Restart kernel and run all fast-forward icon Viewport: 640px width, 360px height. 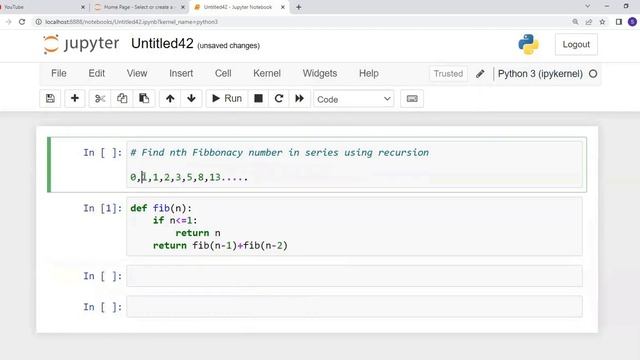pyautogui.click(x=300, y=98)
